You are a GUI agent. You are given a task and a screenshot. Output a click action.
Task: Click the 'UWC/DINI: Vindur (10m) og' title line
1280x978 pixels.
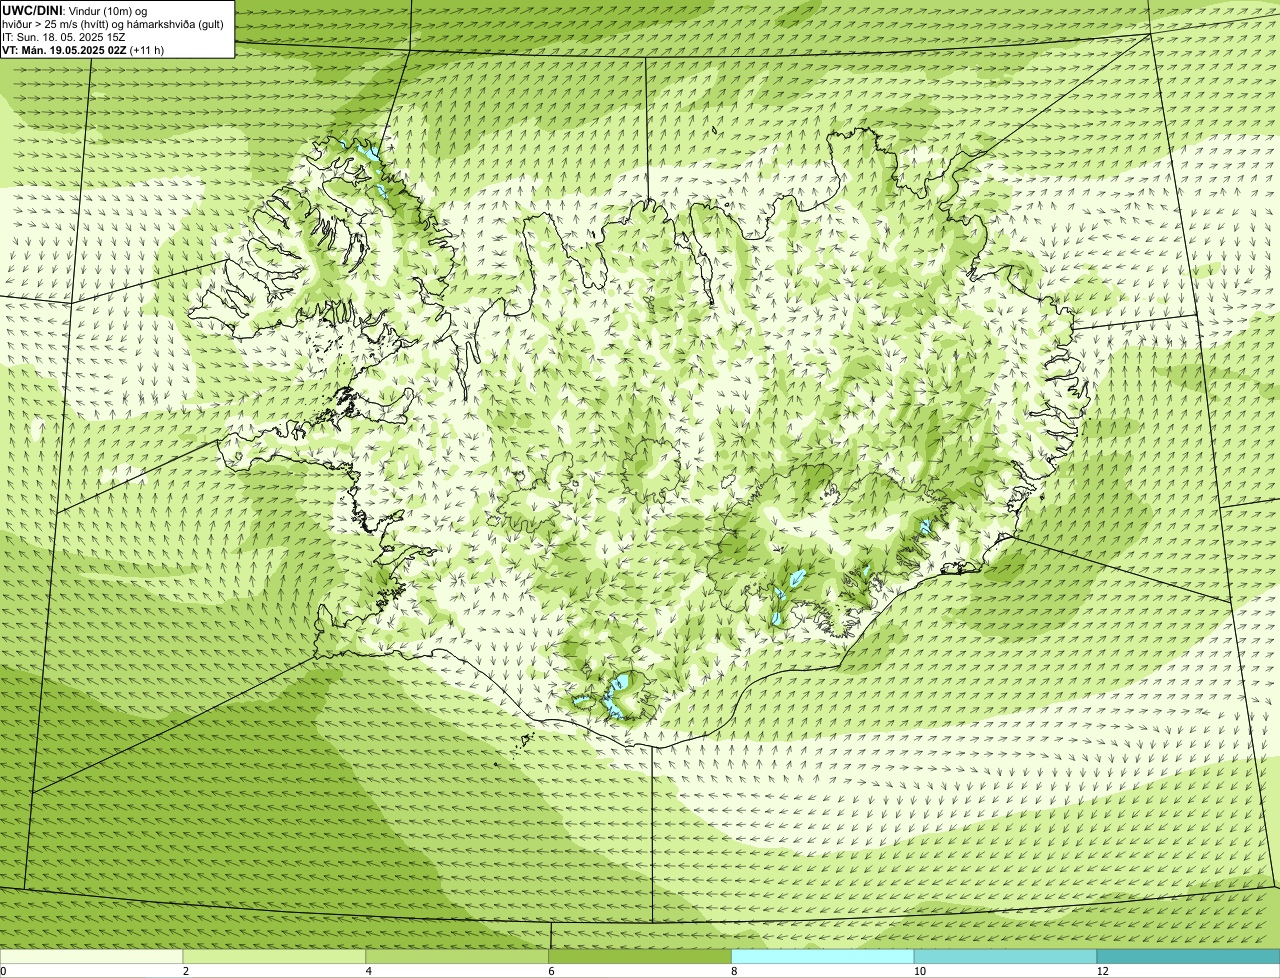(x=75, y=10)
